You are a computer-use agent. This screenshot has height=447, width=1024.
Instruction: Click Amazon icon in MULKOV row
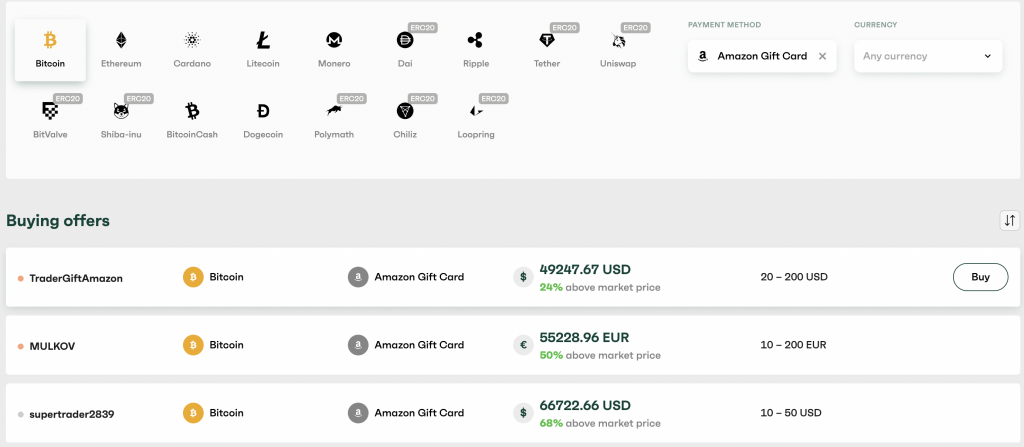tap(358, 345)
